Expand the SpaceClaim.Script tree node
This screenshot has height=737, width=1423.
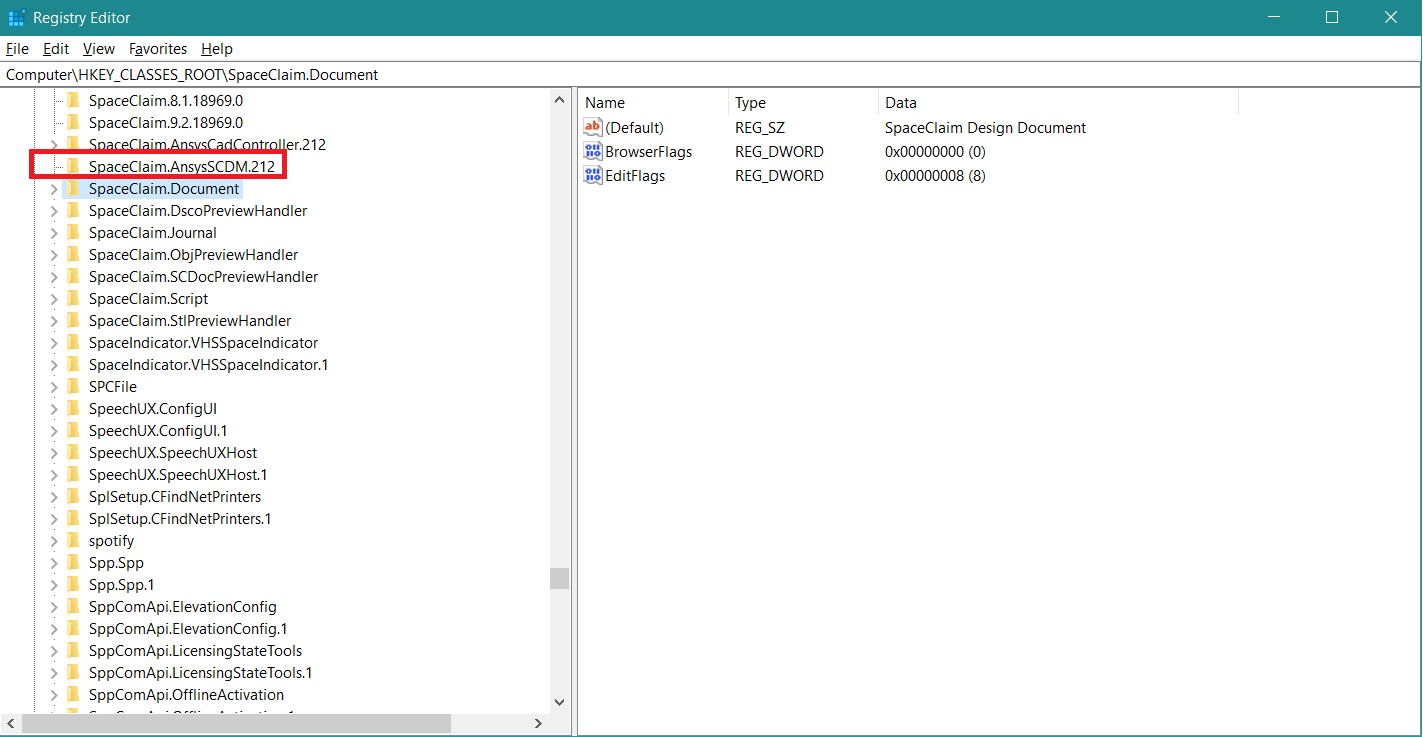coord(54,299)
